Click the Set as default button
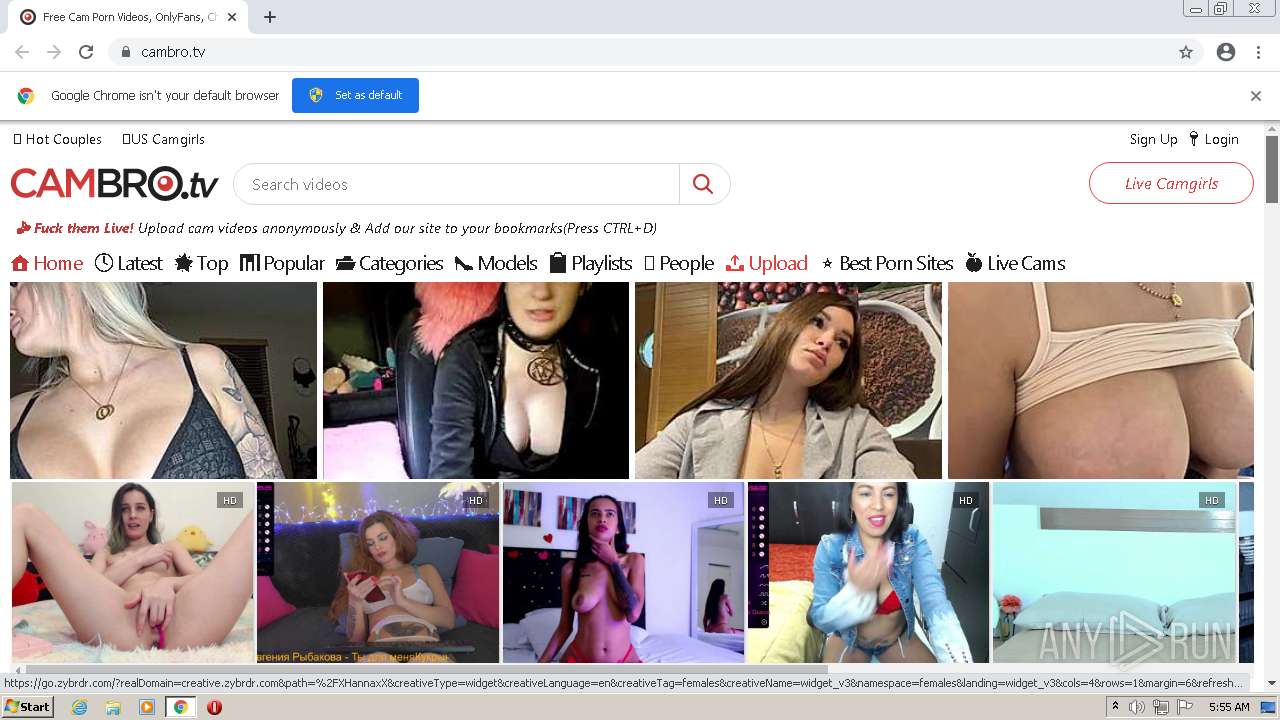Image resolution: width=1280 pixels, height=720 pixels. (355, 95)
